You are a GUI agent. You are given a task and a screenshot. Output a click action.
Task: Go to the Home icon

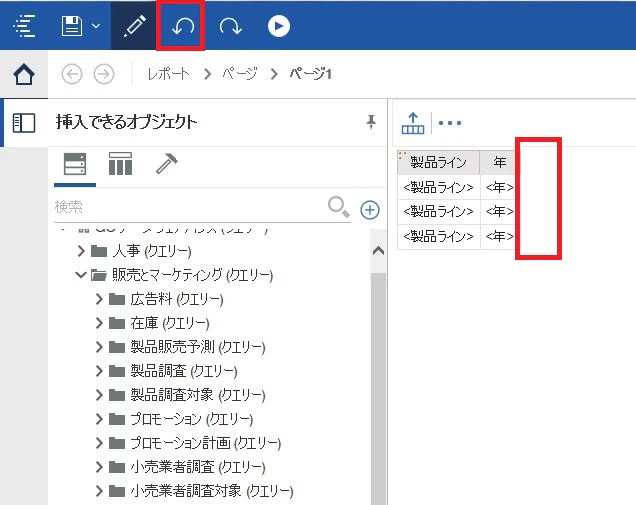pos(24,74)
